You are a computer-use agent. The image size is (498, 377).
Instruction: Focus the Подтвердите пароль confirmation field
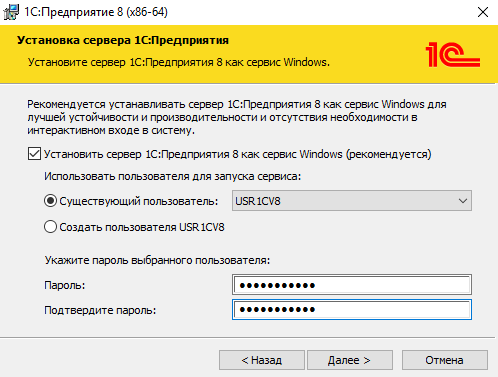(352, 310)
